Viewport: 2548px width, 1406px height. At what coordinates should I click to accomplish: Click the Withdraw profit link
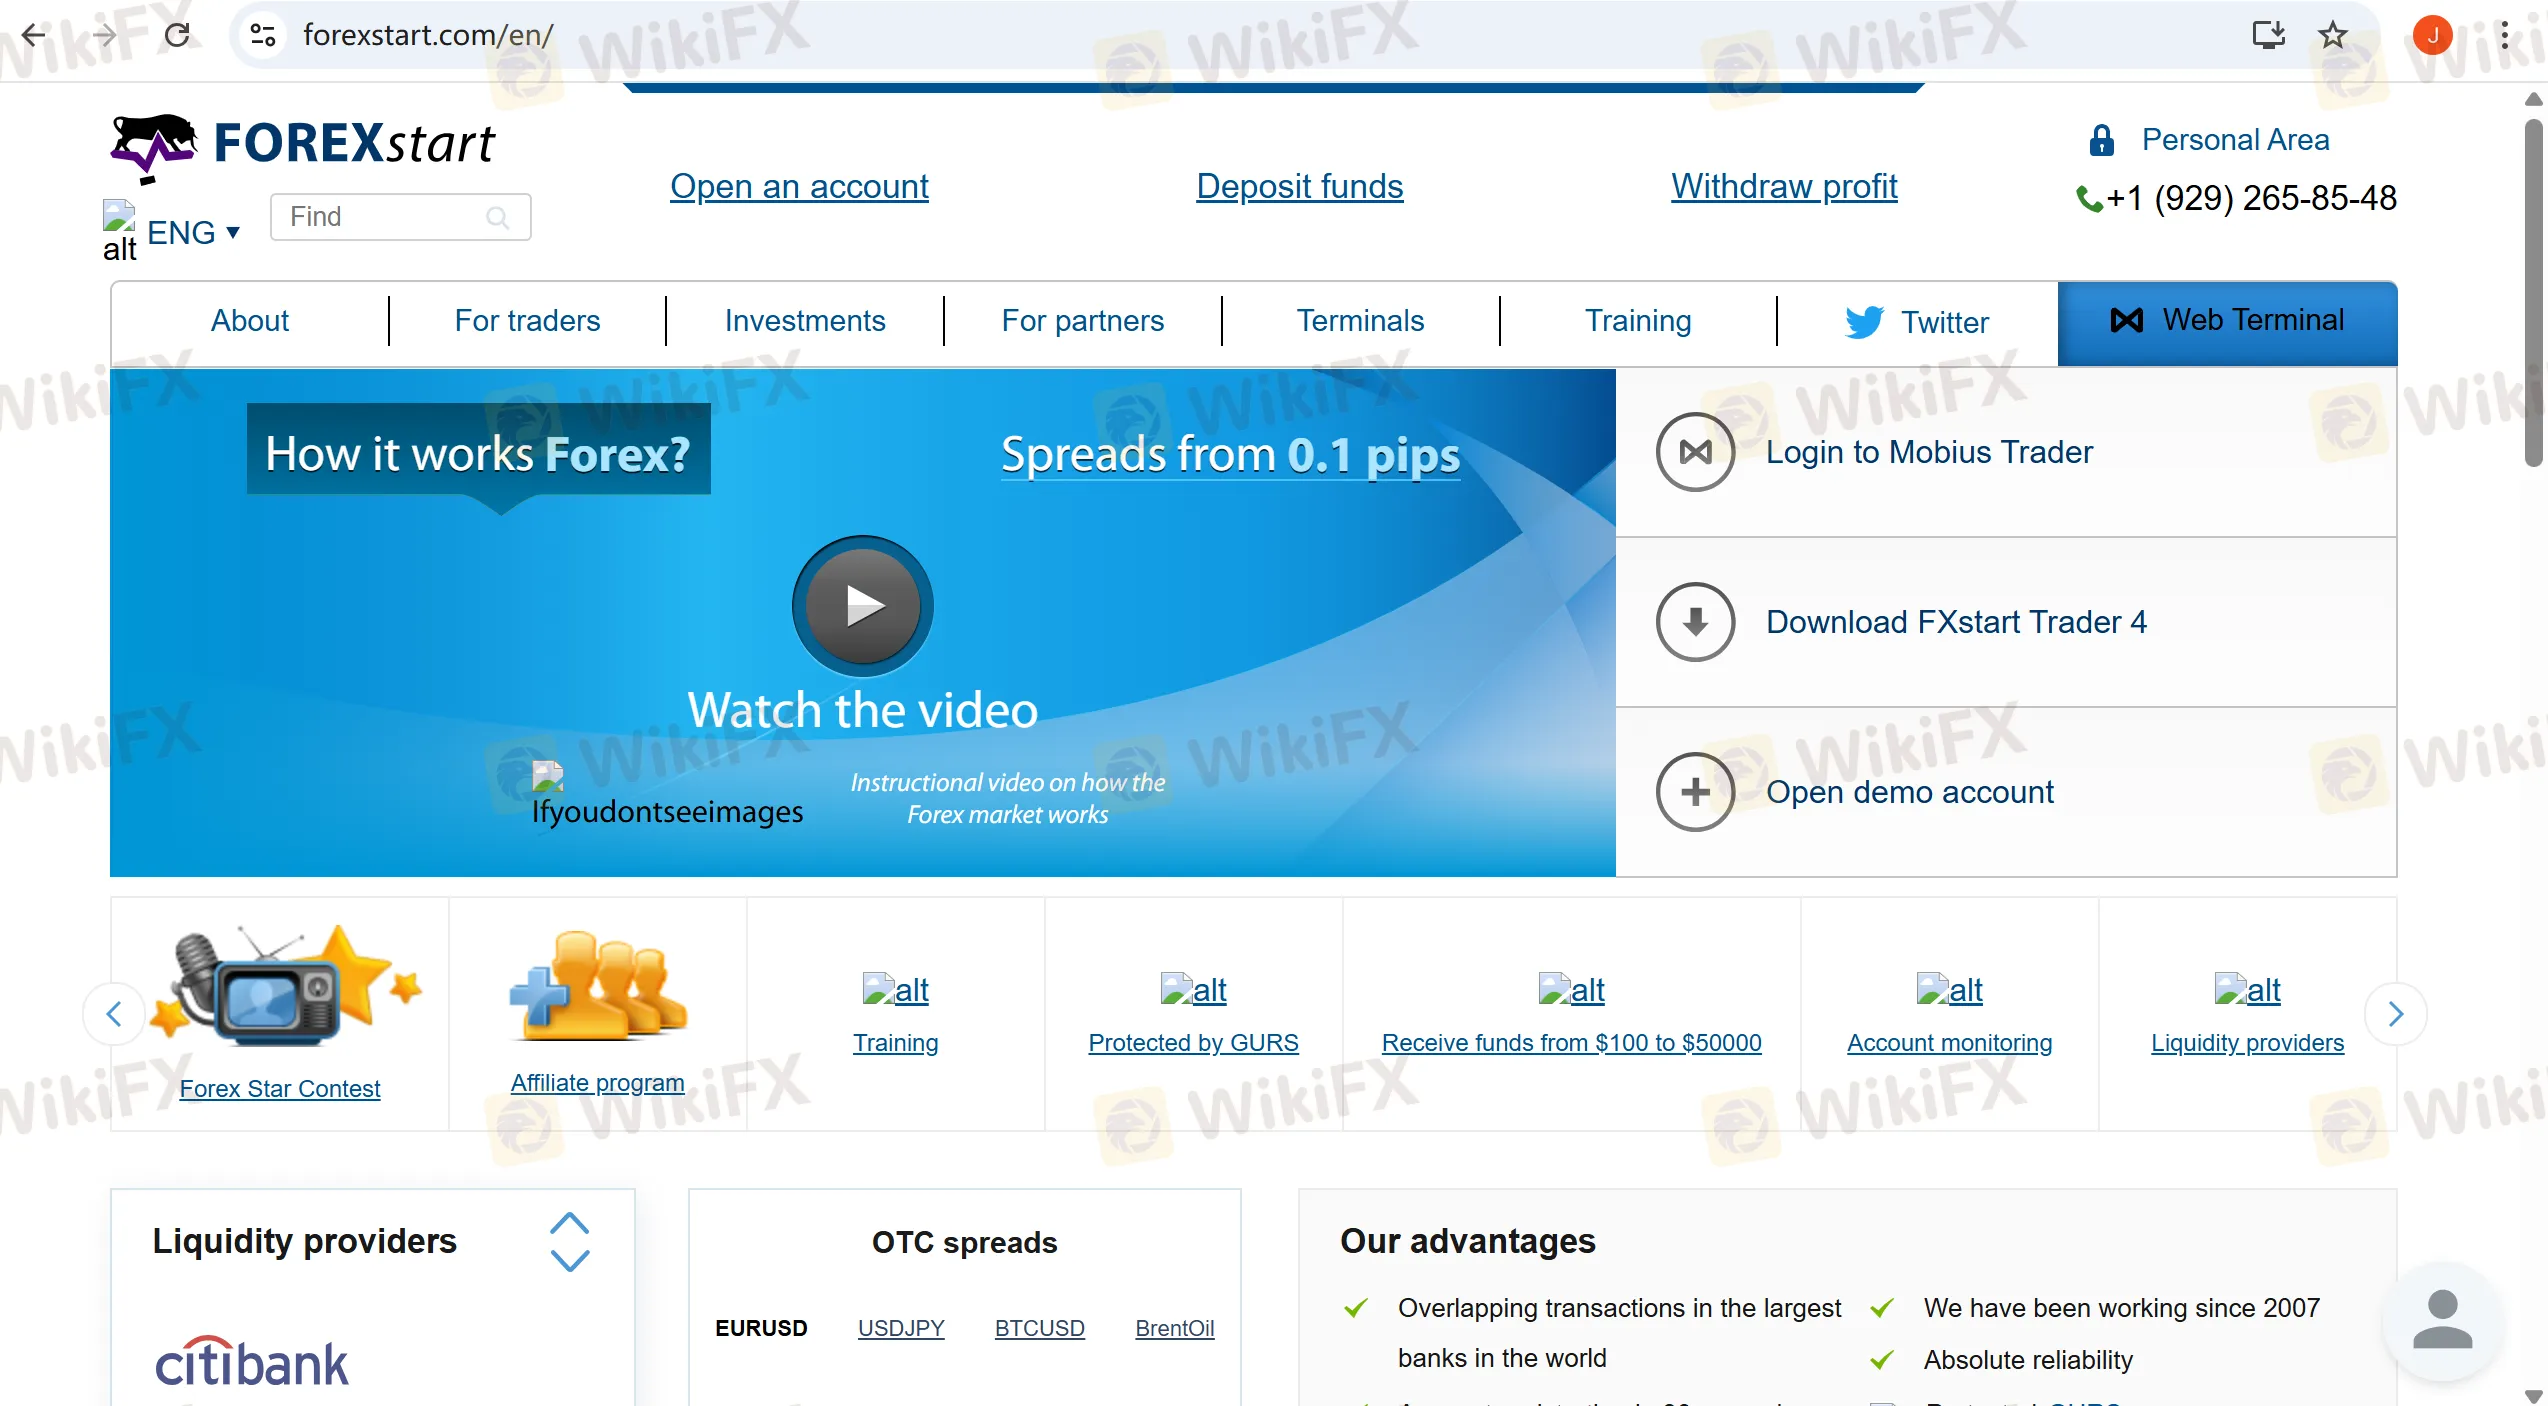(1784, 186)
